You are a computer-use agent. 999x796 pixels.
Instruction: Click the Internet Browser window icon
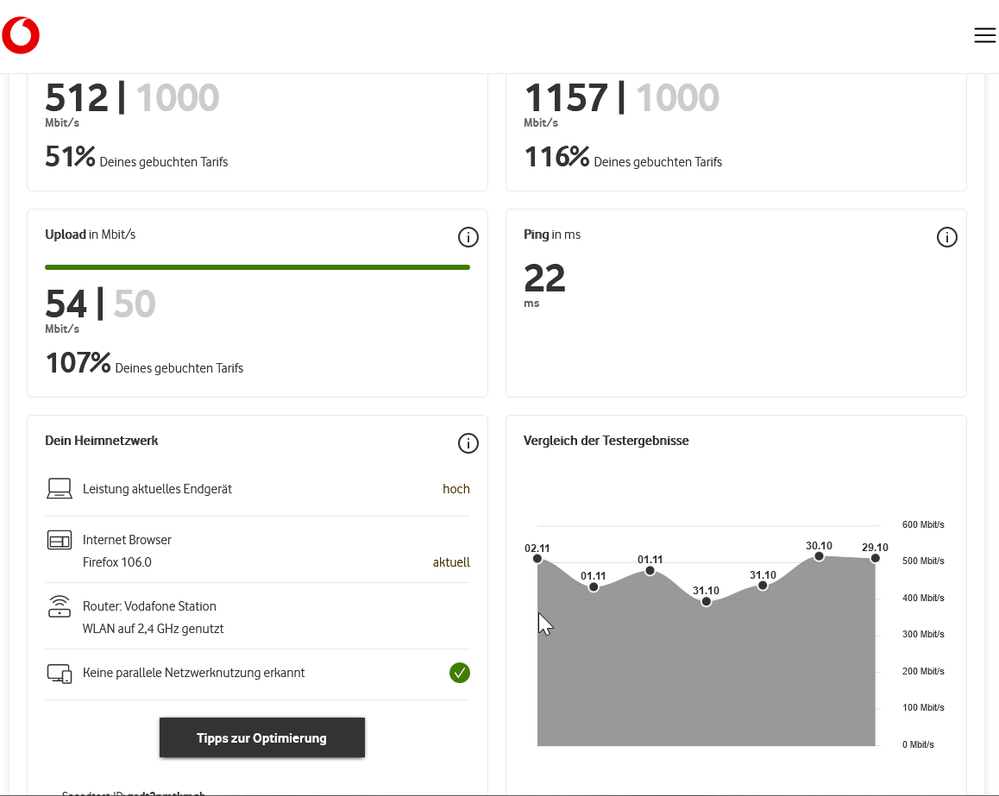coord(60,541)
